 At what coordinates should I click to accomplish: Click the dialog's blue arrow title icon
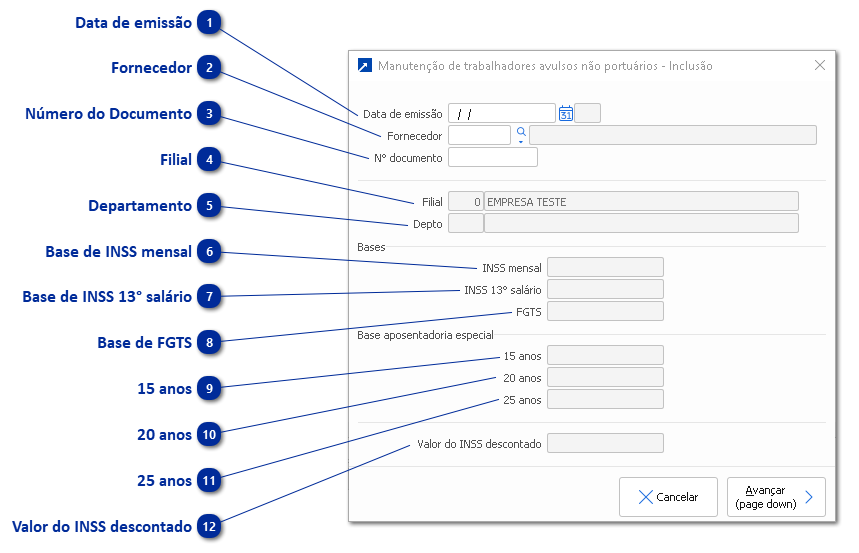tap(365, 65)
